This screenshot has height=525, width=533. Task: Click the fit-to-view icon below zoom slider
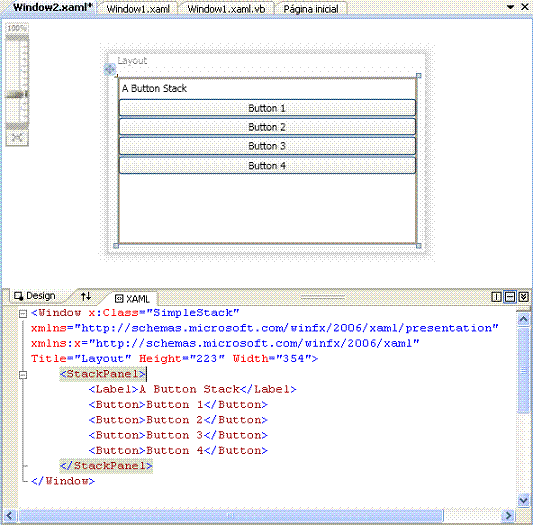click(17, 137)
